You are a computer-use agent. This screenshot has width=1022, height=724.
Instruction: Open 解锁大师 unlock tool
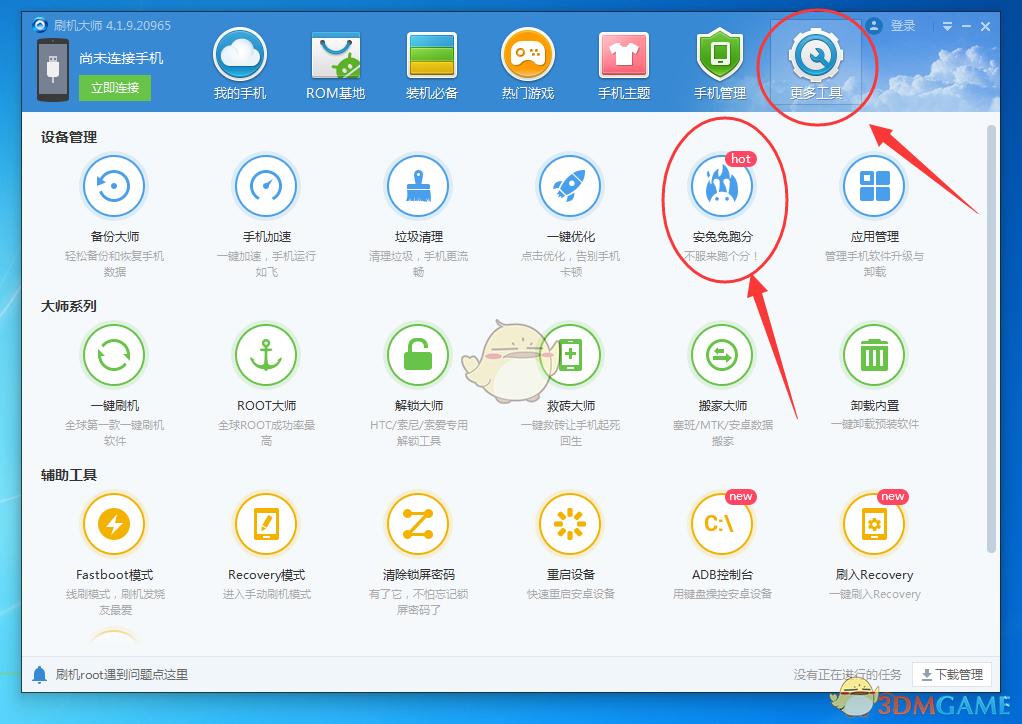[418, 355]
